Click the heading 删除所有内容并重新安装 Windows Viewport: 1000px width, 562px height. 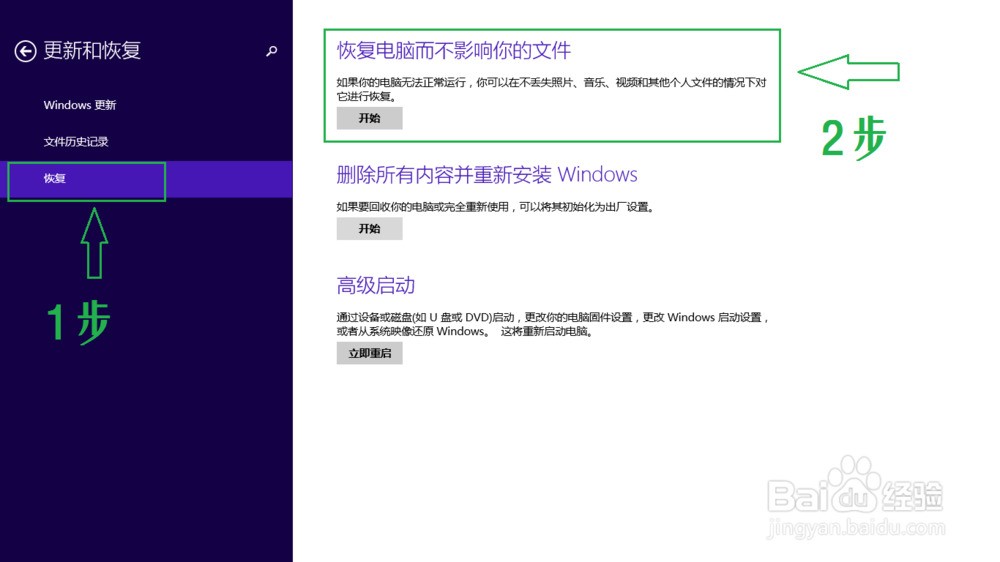487,174
